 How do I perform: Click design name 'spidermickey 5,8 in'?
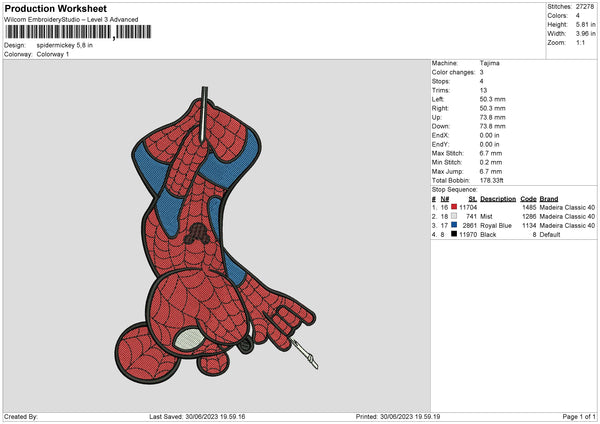[x=65, y=45]
